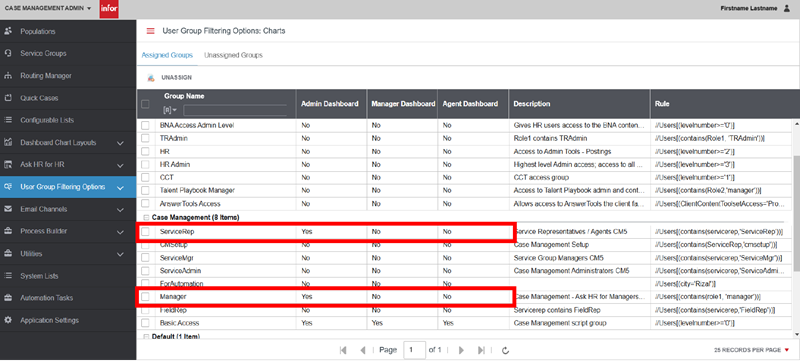Click the Dashboard Chart Layouts icon

[8, 142]
